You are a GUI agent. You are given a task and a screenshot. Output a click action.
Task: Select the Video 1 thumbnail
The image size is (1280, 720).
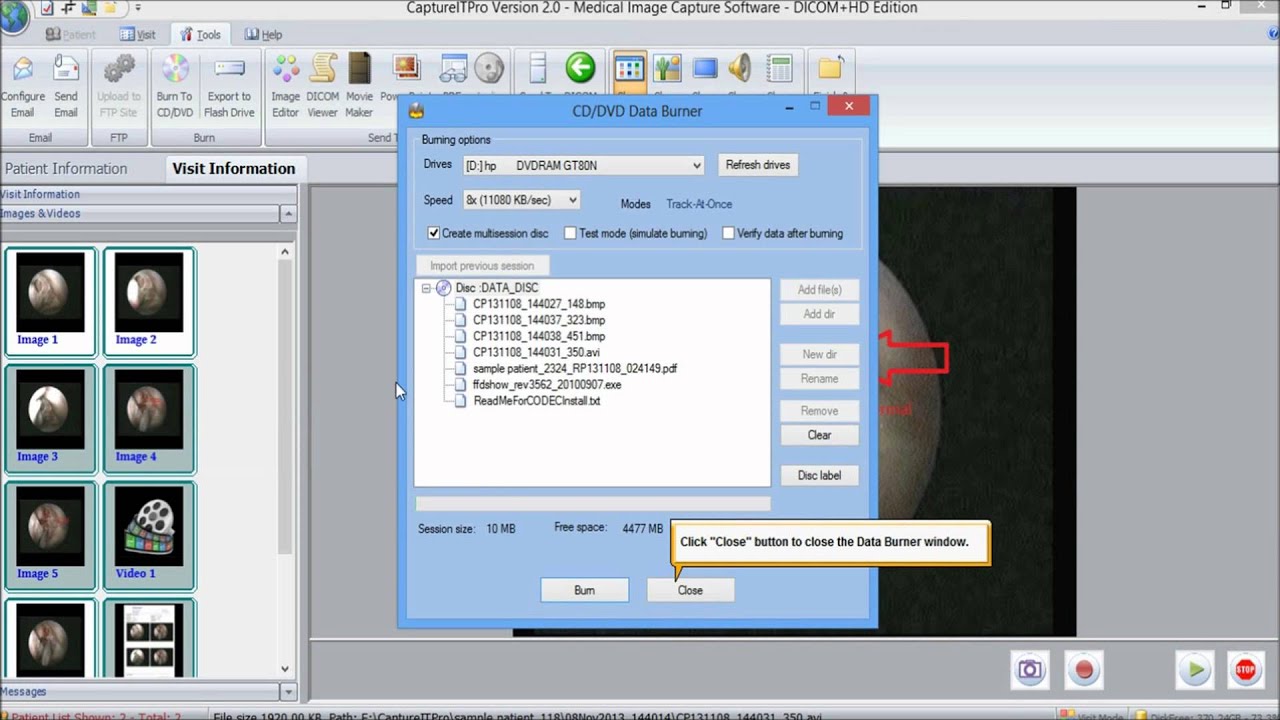pyautogui.click(x=149, y=534)
